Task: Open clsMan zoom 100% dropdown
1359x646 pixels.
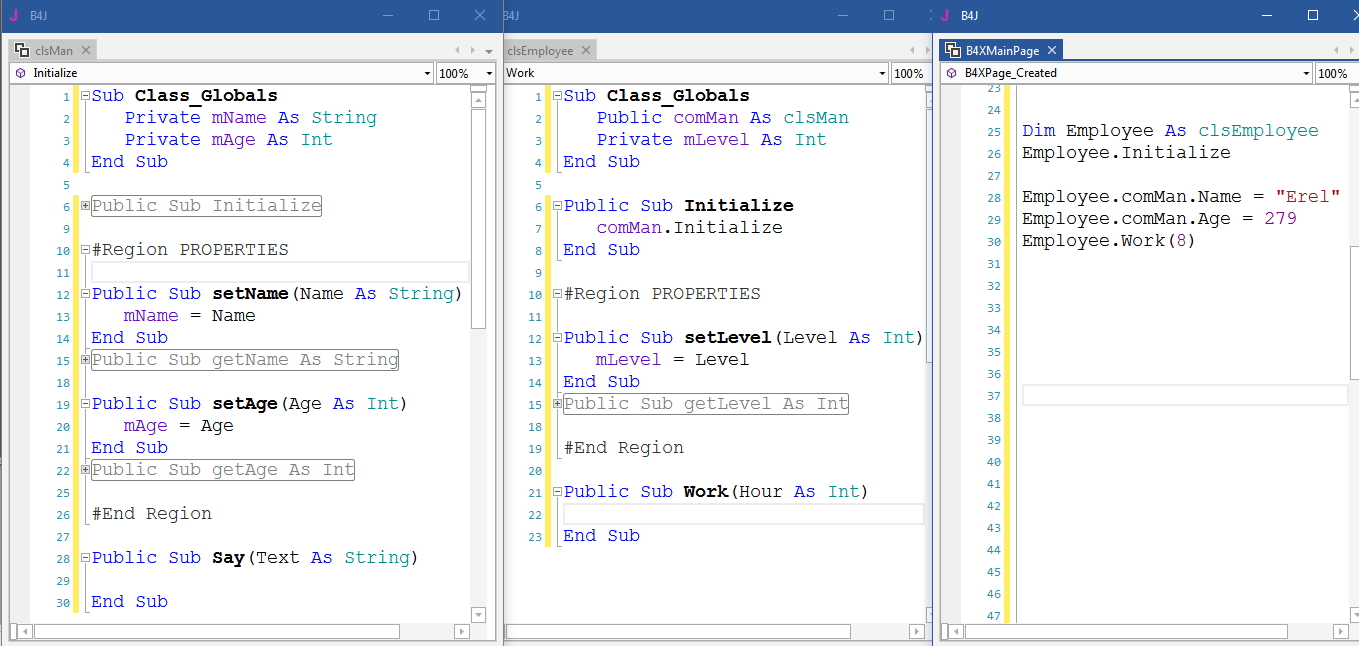Action: click(489, 73)
